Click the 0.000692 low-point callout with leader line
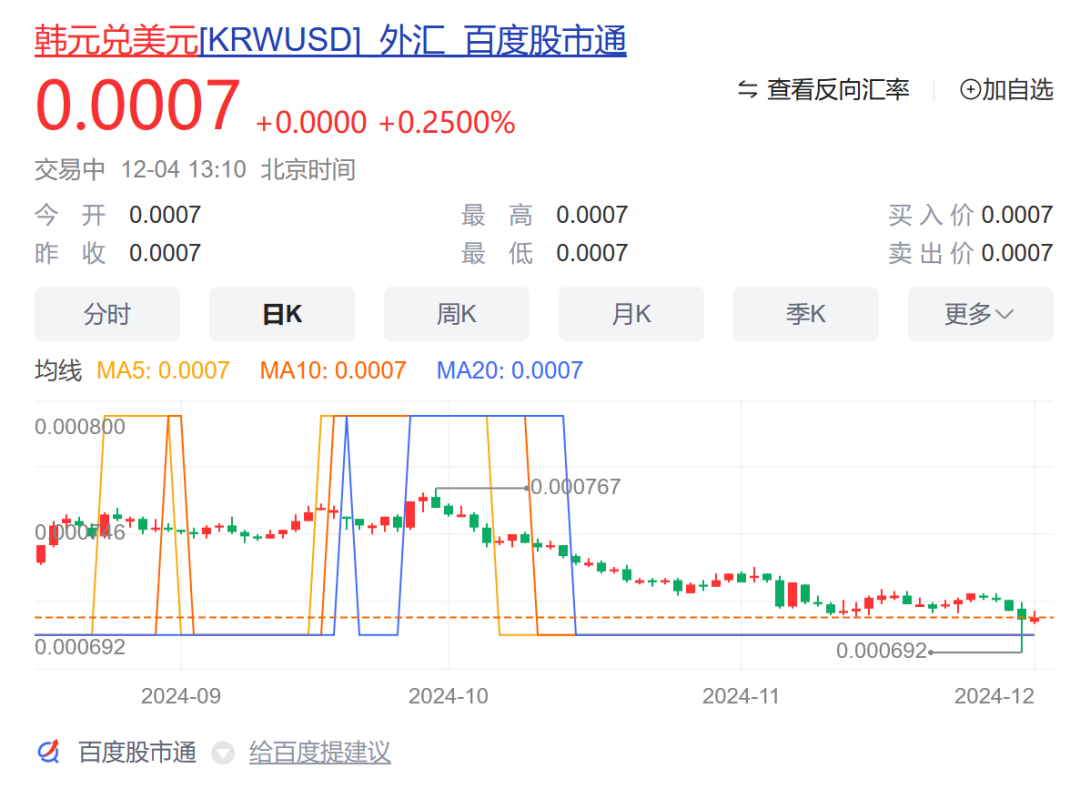1080x789 pixels. (x=882, y=651)
